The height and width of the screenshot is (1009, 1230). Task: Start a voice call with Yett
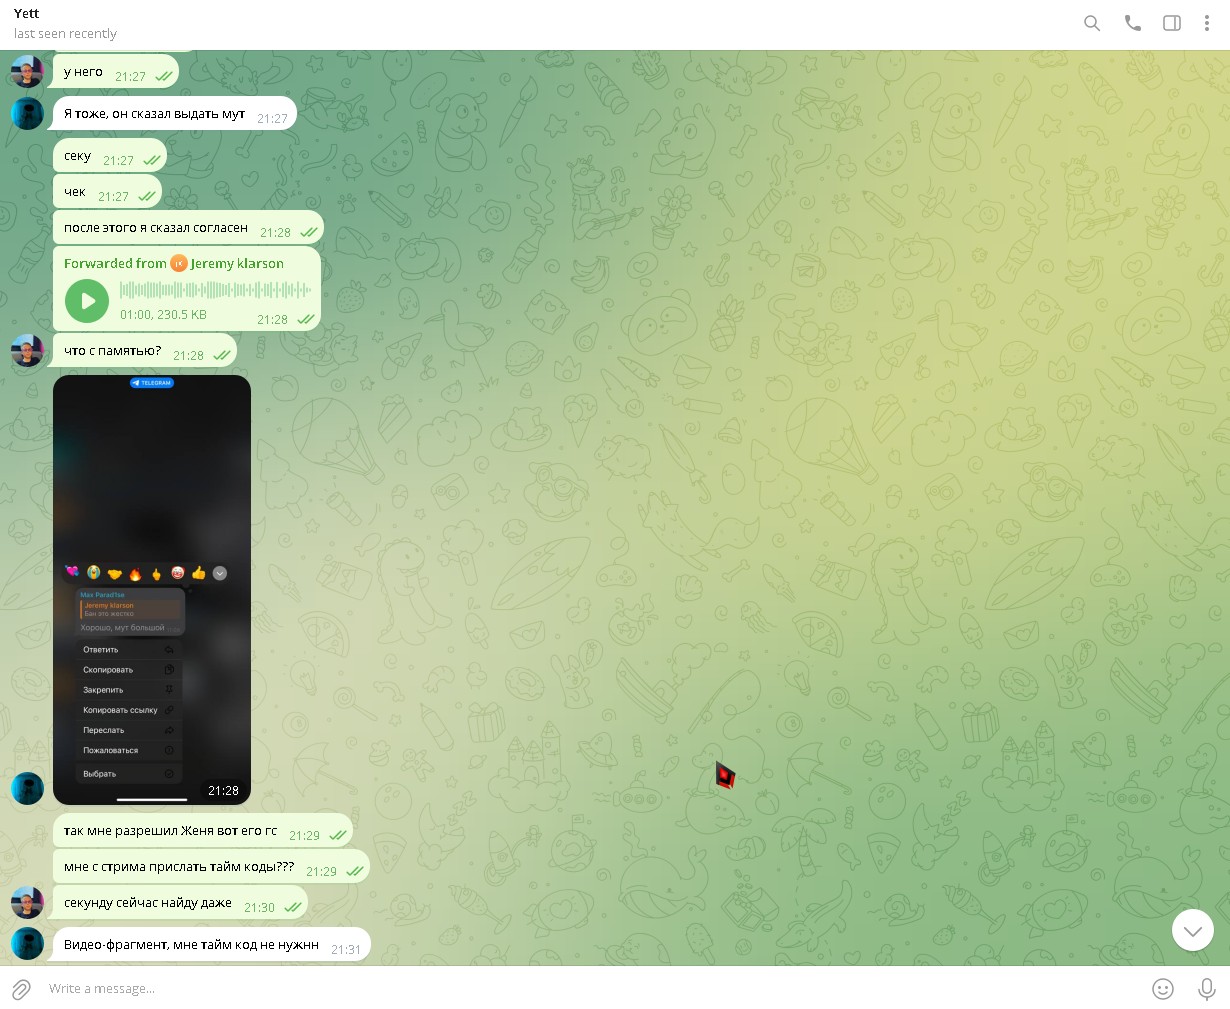pyautogui.click(x=1132, y=23)
